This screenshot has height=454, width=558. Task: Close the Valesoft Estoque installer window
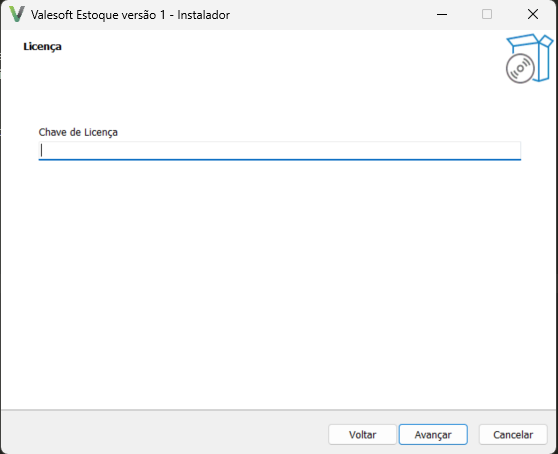pos(533,14)
